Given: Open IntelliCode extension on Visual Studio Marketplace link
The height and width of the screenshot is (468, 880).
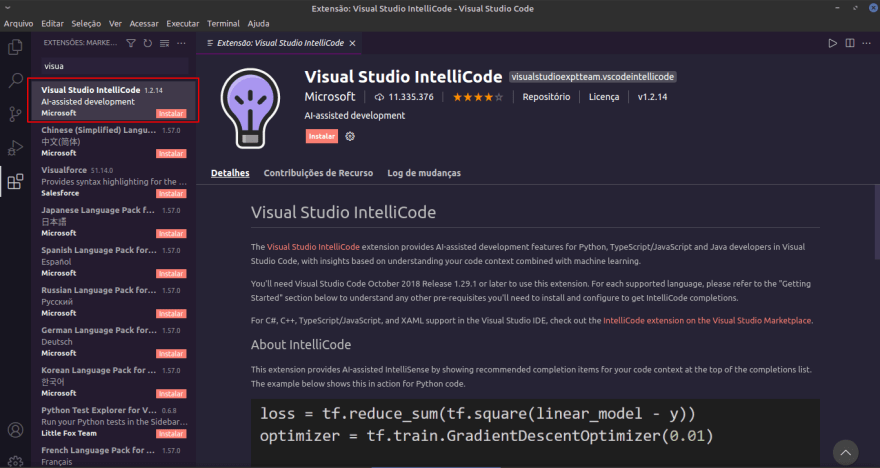Looking at the screenshot, I should pyautogui.click(x=707, y=320).
